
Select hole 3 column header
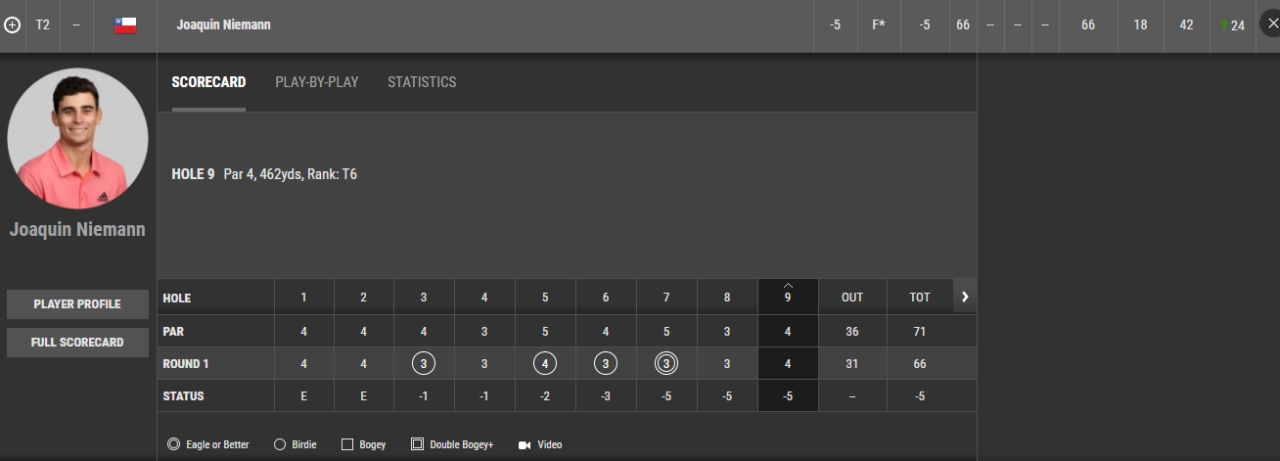(424, 297)
